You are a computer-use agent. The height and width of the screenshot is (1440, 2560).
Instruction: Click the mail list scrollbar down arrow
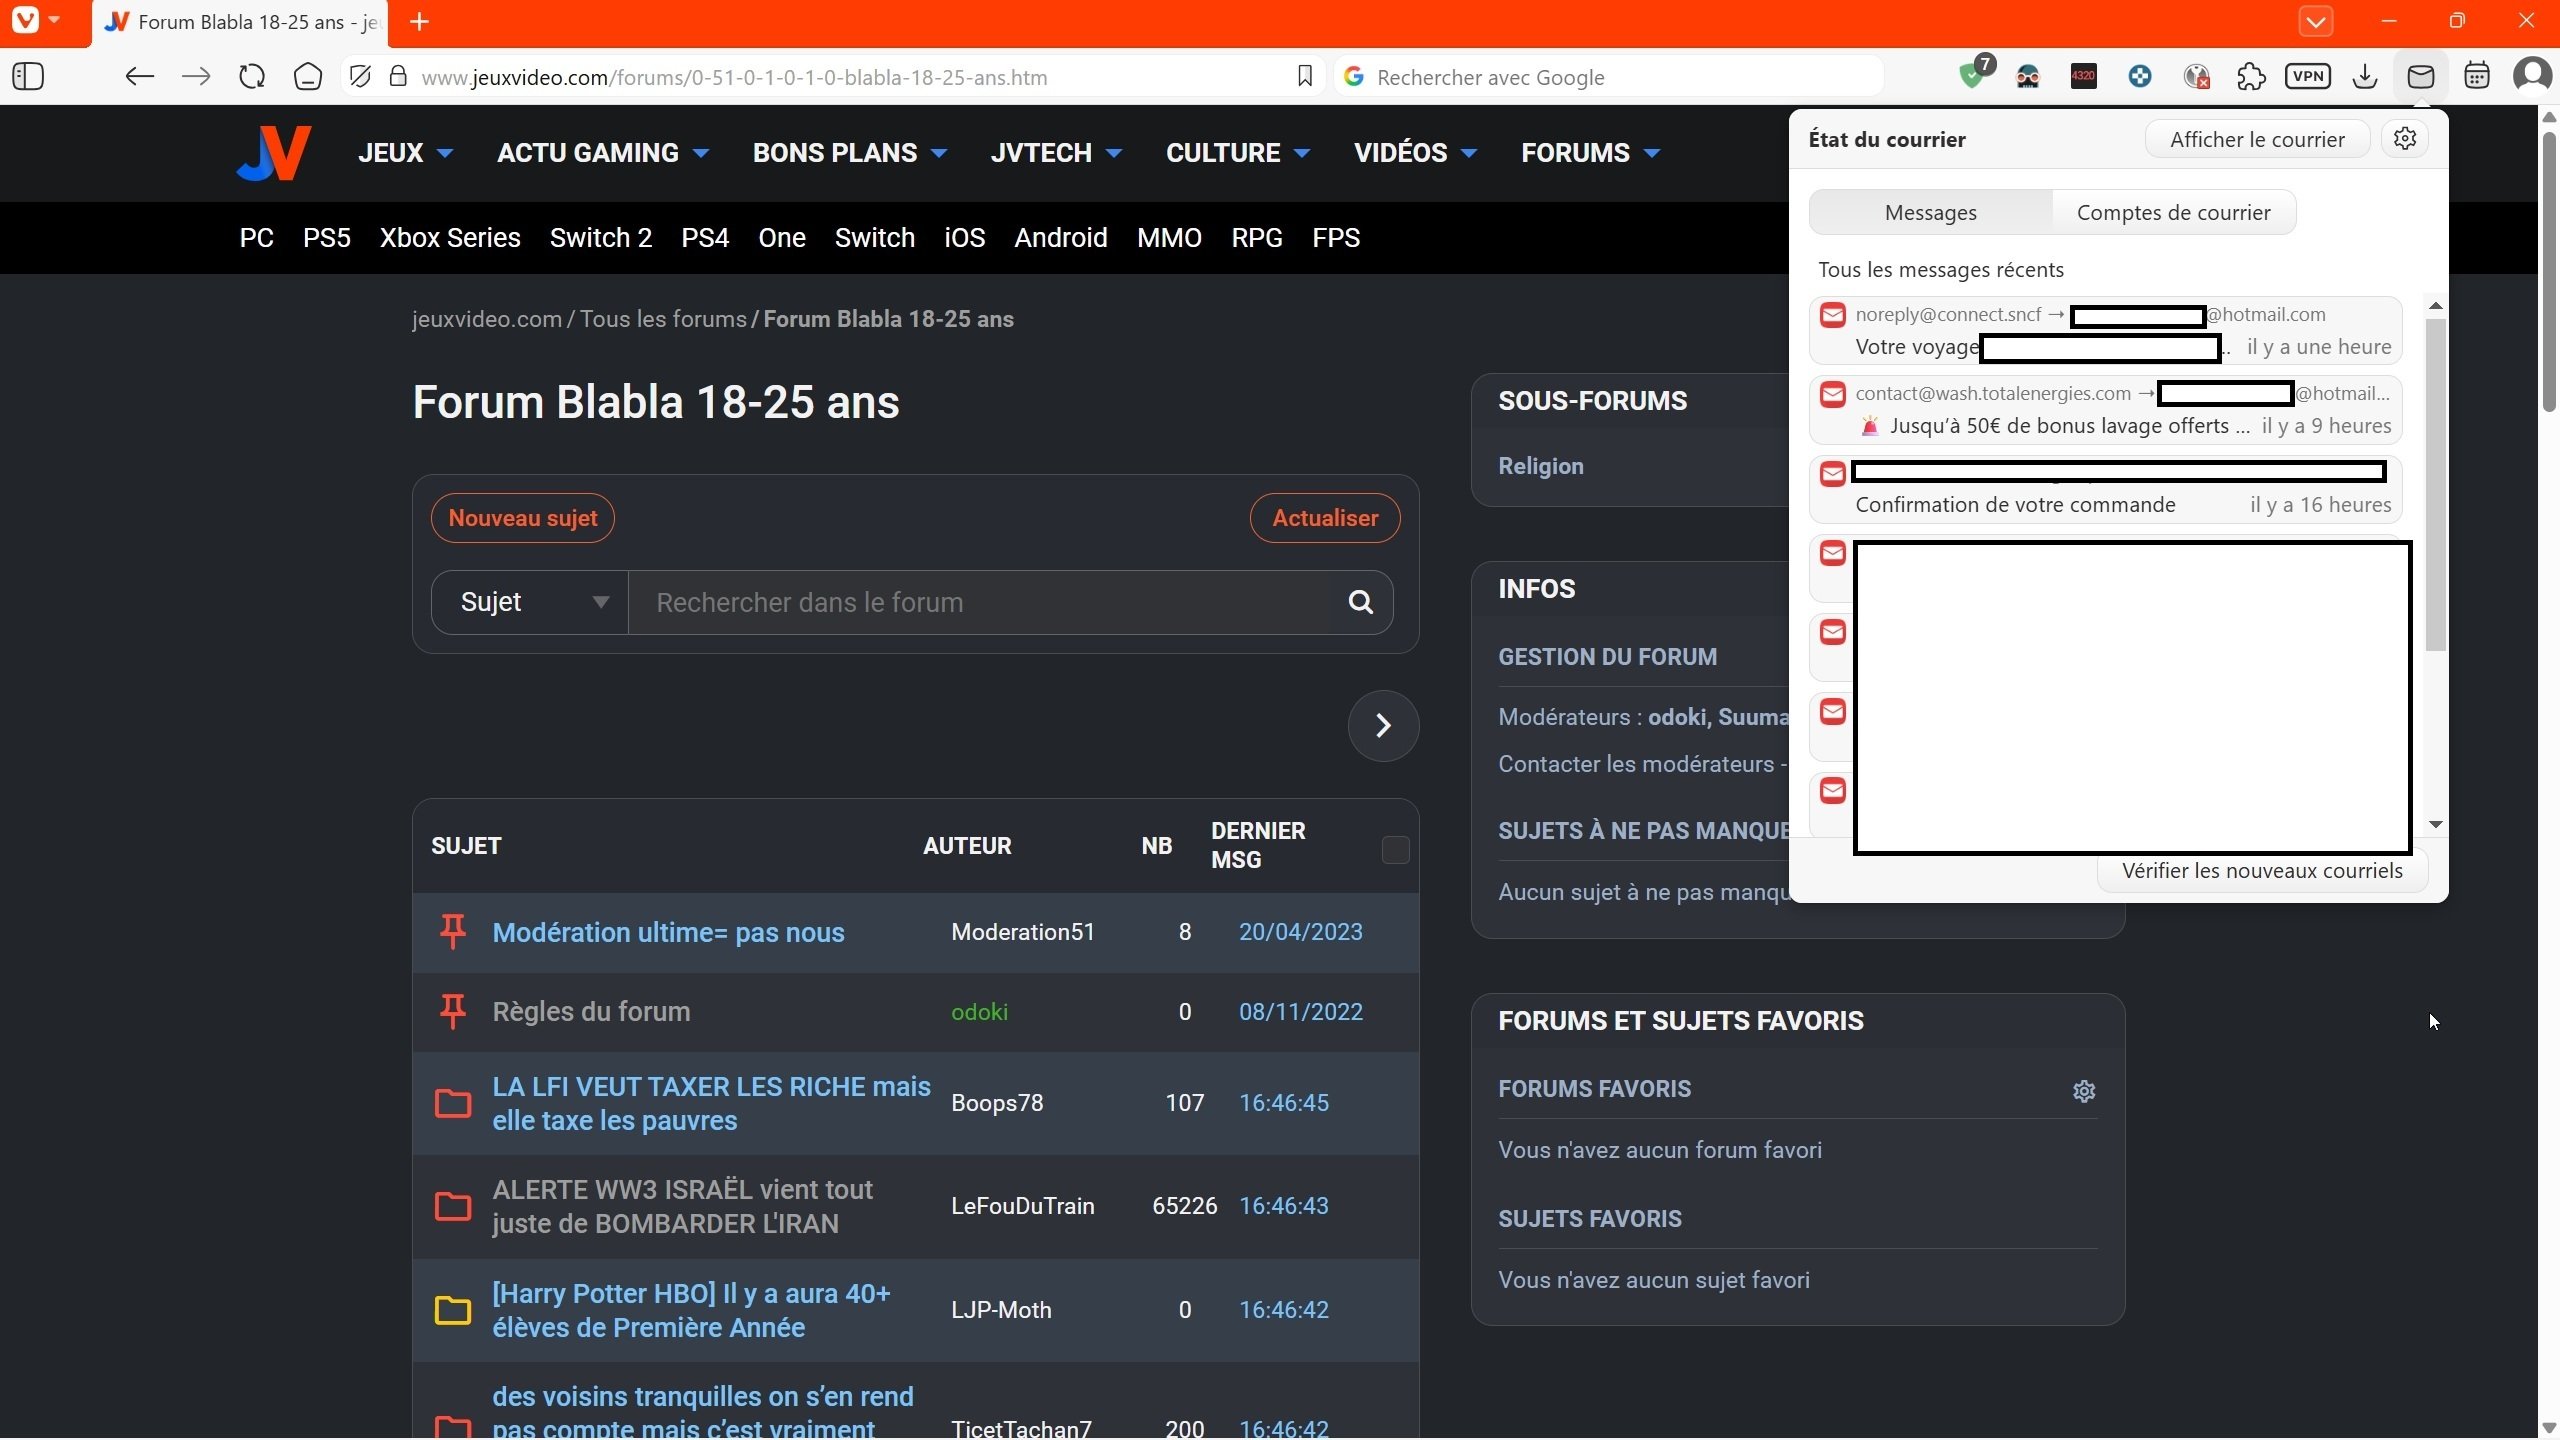(x=2436, y=825)
